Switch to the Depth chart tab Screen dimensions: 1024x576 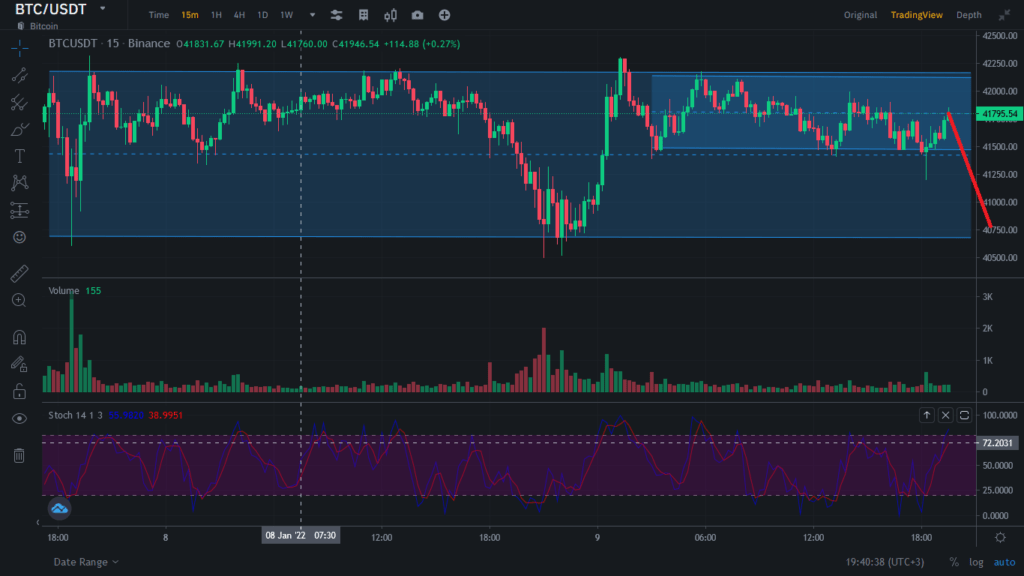(968, 15)
